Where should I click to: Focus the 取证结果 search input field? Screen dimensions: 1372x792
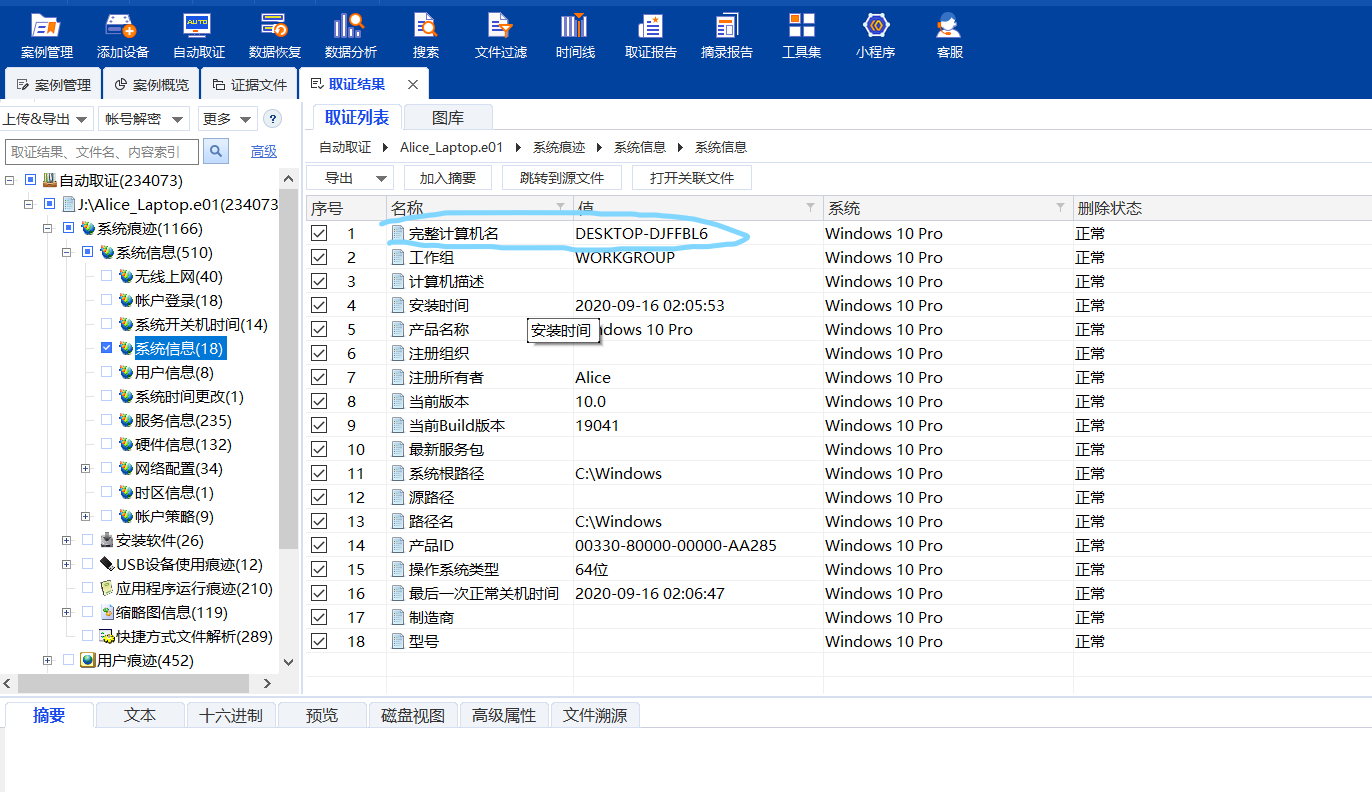tap(103, 151)
